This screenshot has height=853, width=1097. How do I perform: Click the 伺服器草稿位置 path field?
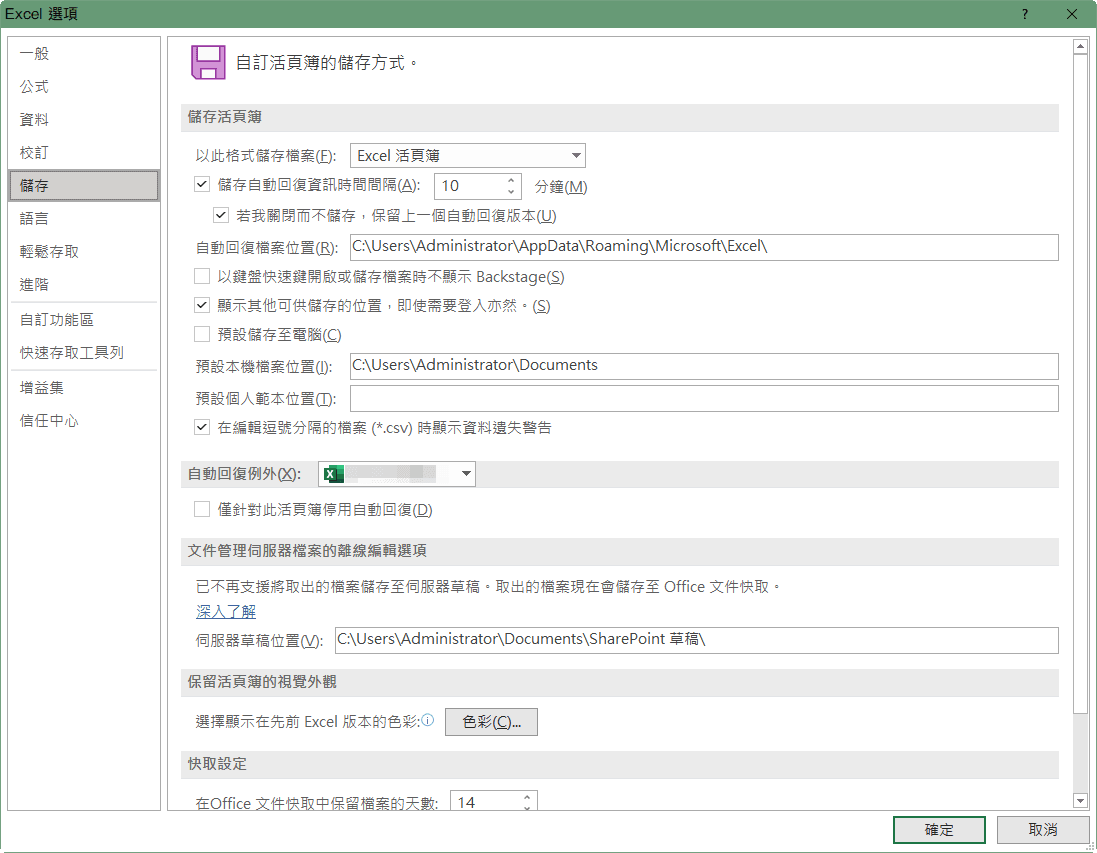click(x=696, y=640)
